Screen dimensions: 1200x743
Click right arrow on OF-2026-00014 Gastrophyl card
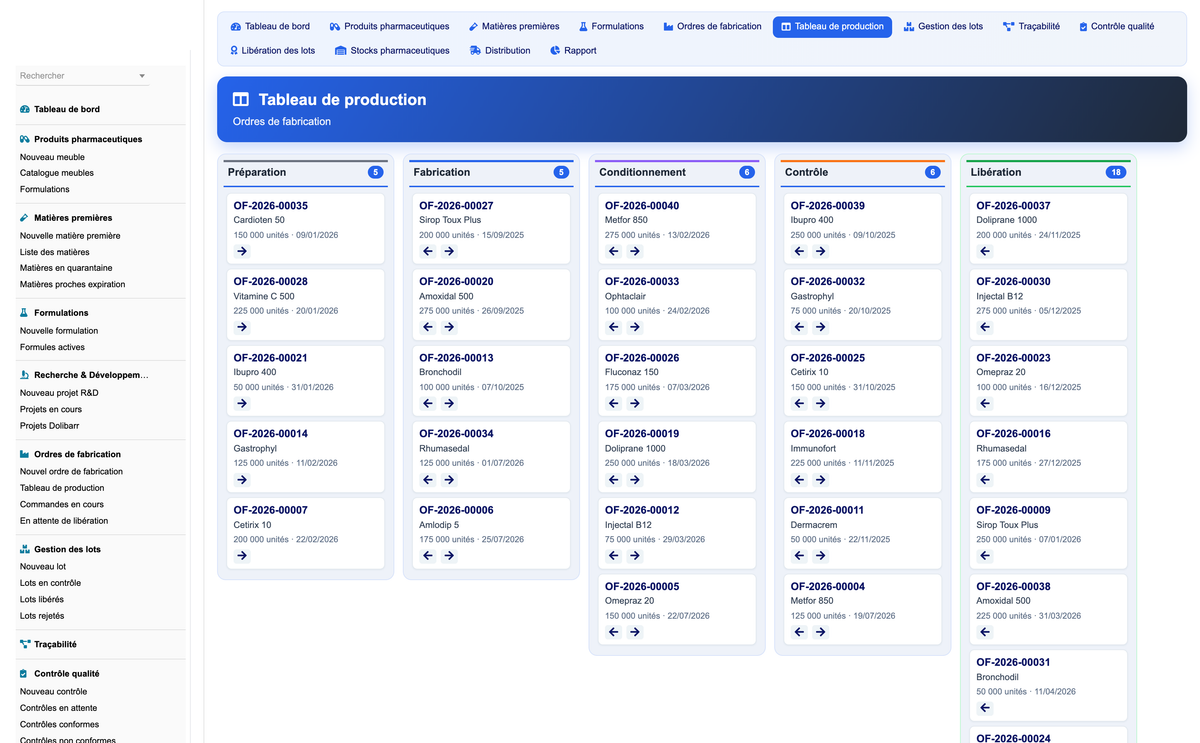[242, 479]
